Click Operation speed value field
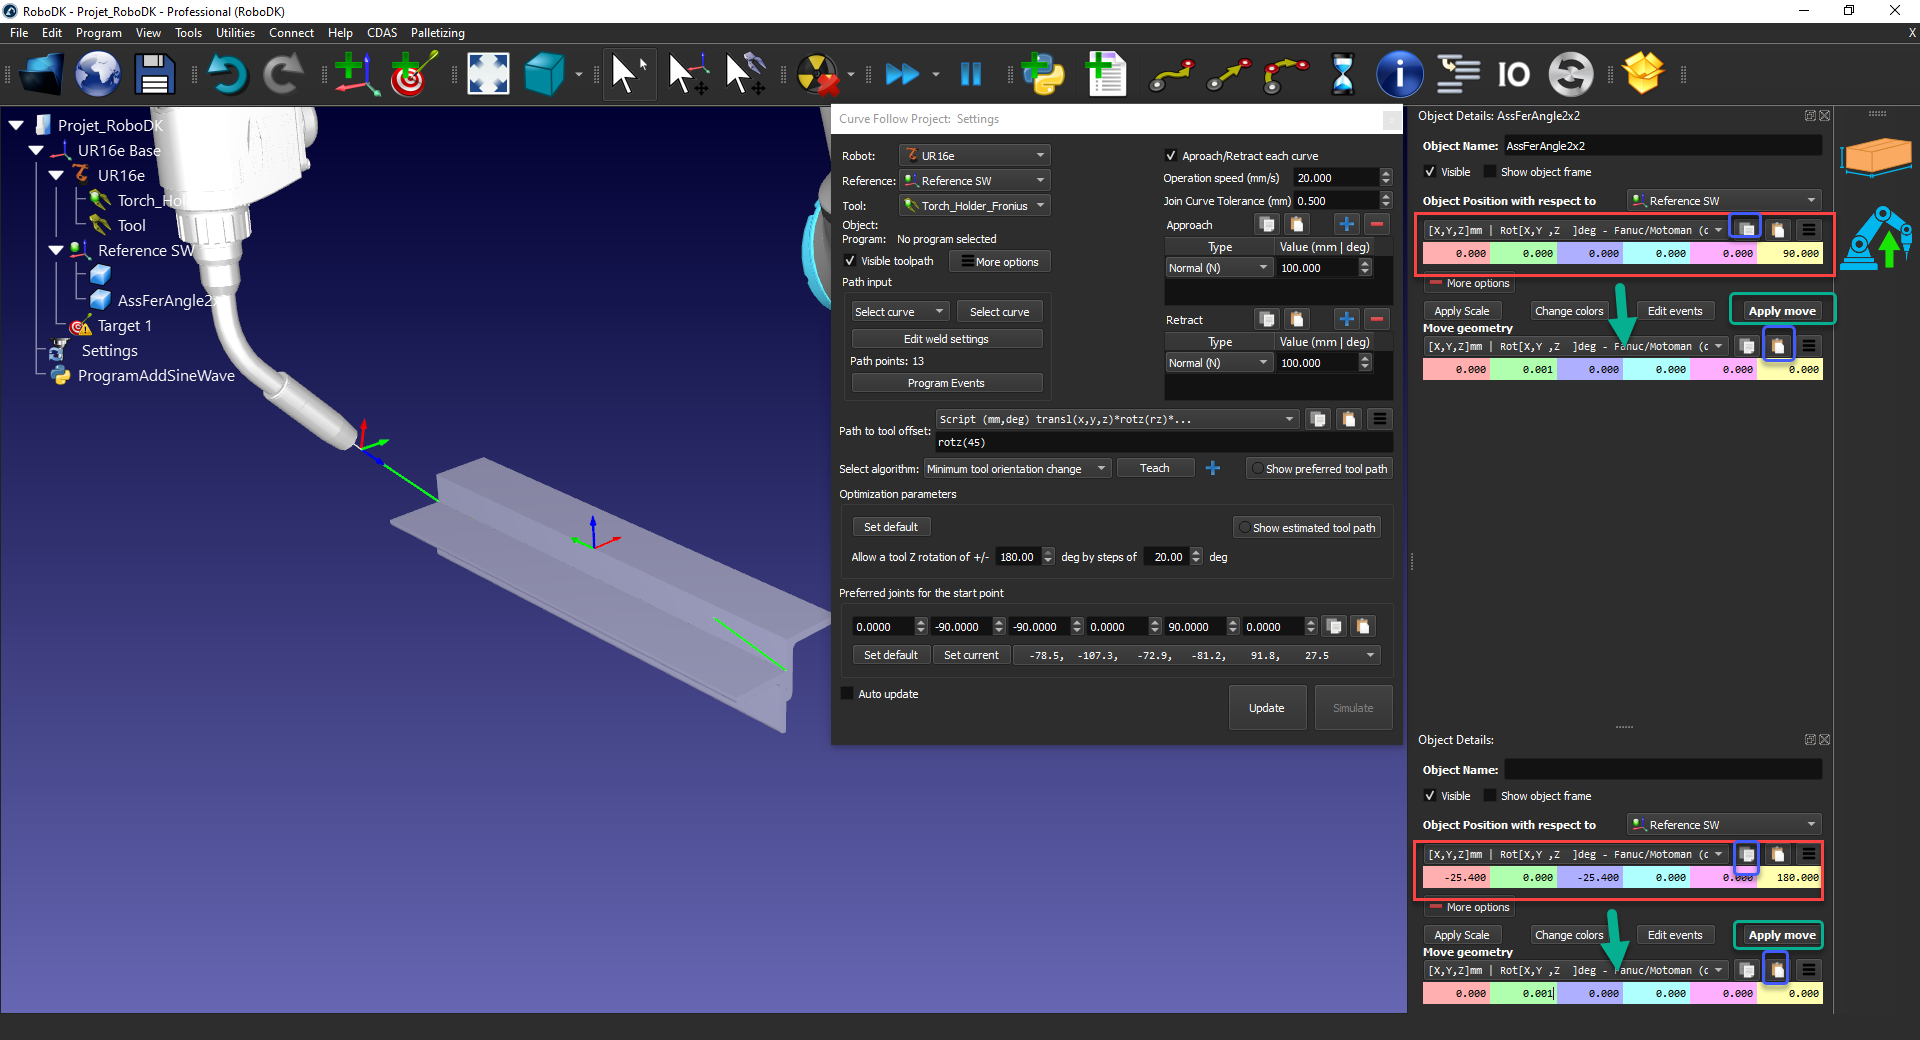Image resolution: width=1920 pixels, height=1040 pixels. point(1335,178)
